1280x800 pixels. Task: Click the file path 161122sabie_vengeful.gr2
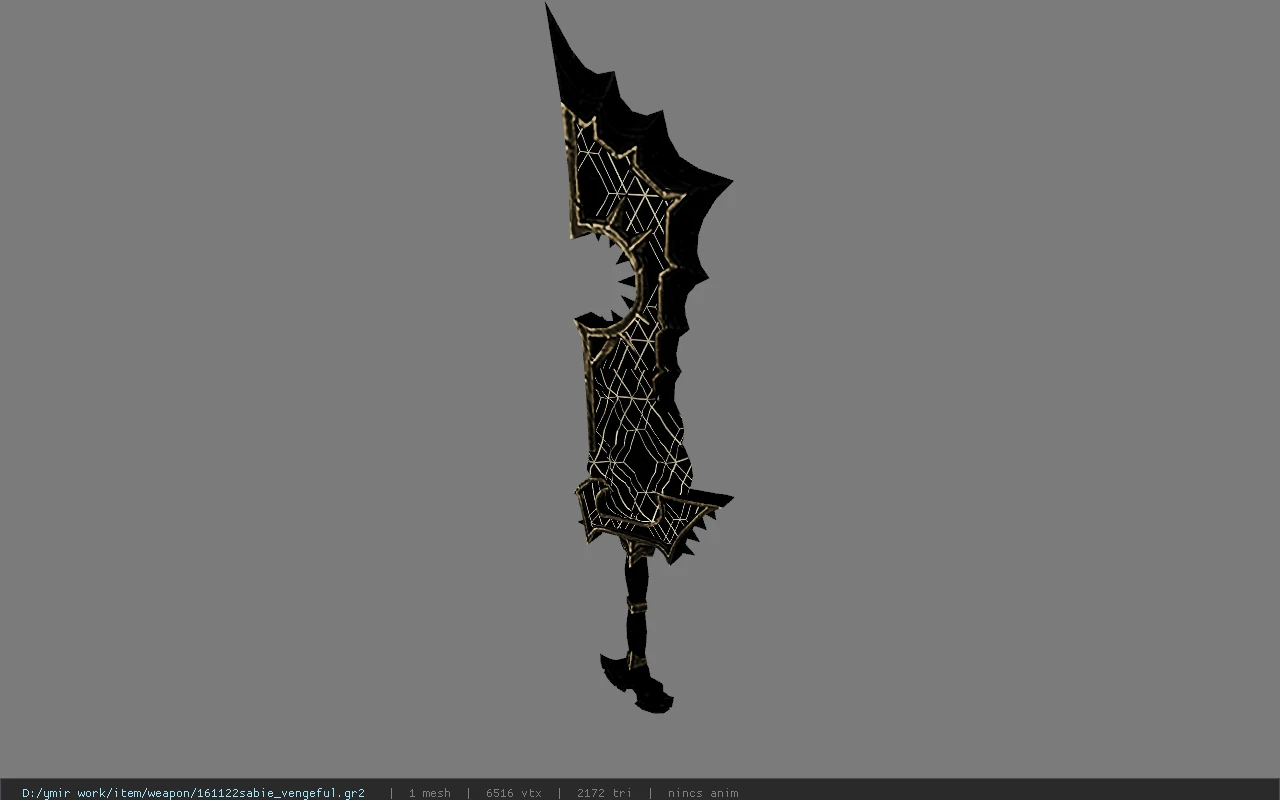tap(193, 793)
